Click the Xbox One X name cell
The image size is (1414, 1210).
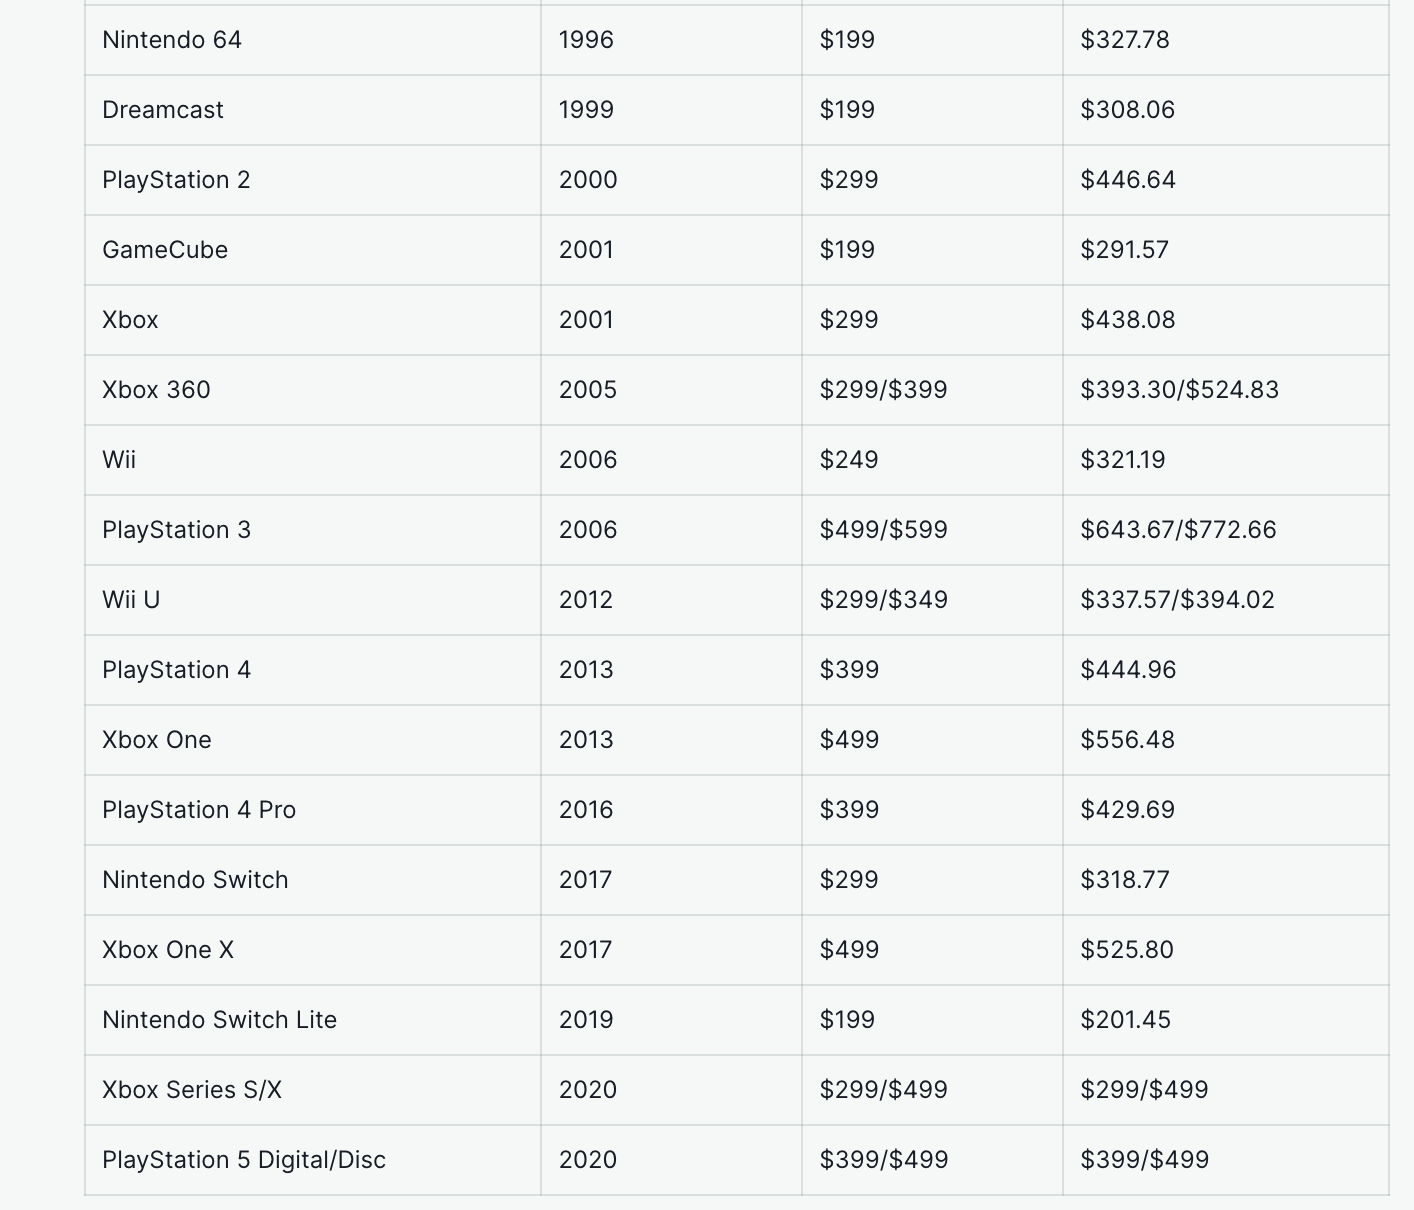pos(168,950)
